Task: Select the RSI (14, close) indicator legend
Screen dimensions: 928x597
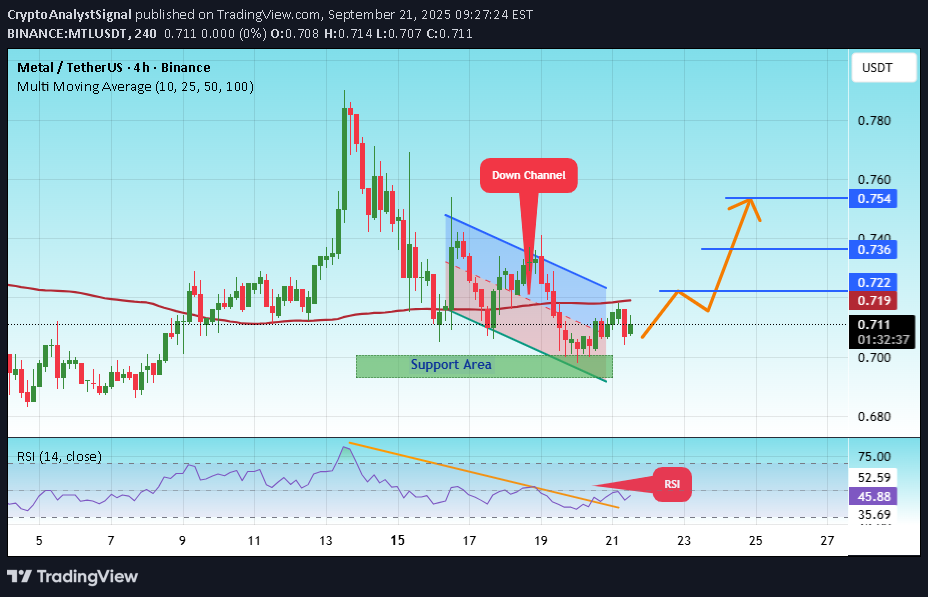Action: pos(59,456)
